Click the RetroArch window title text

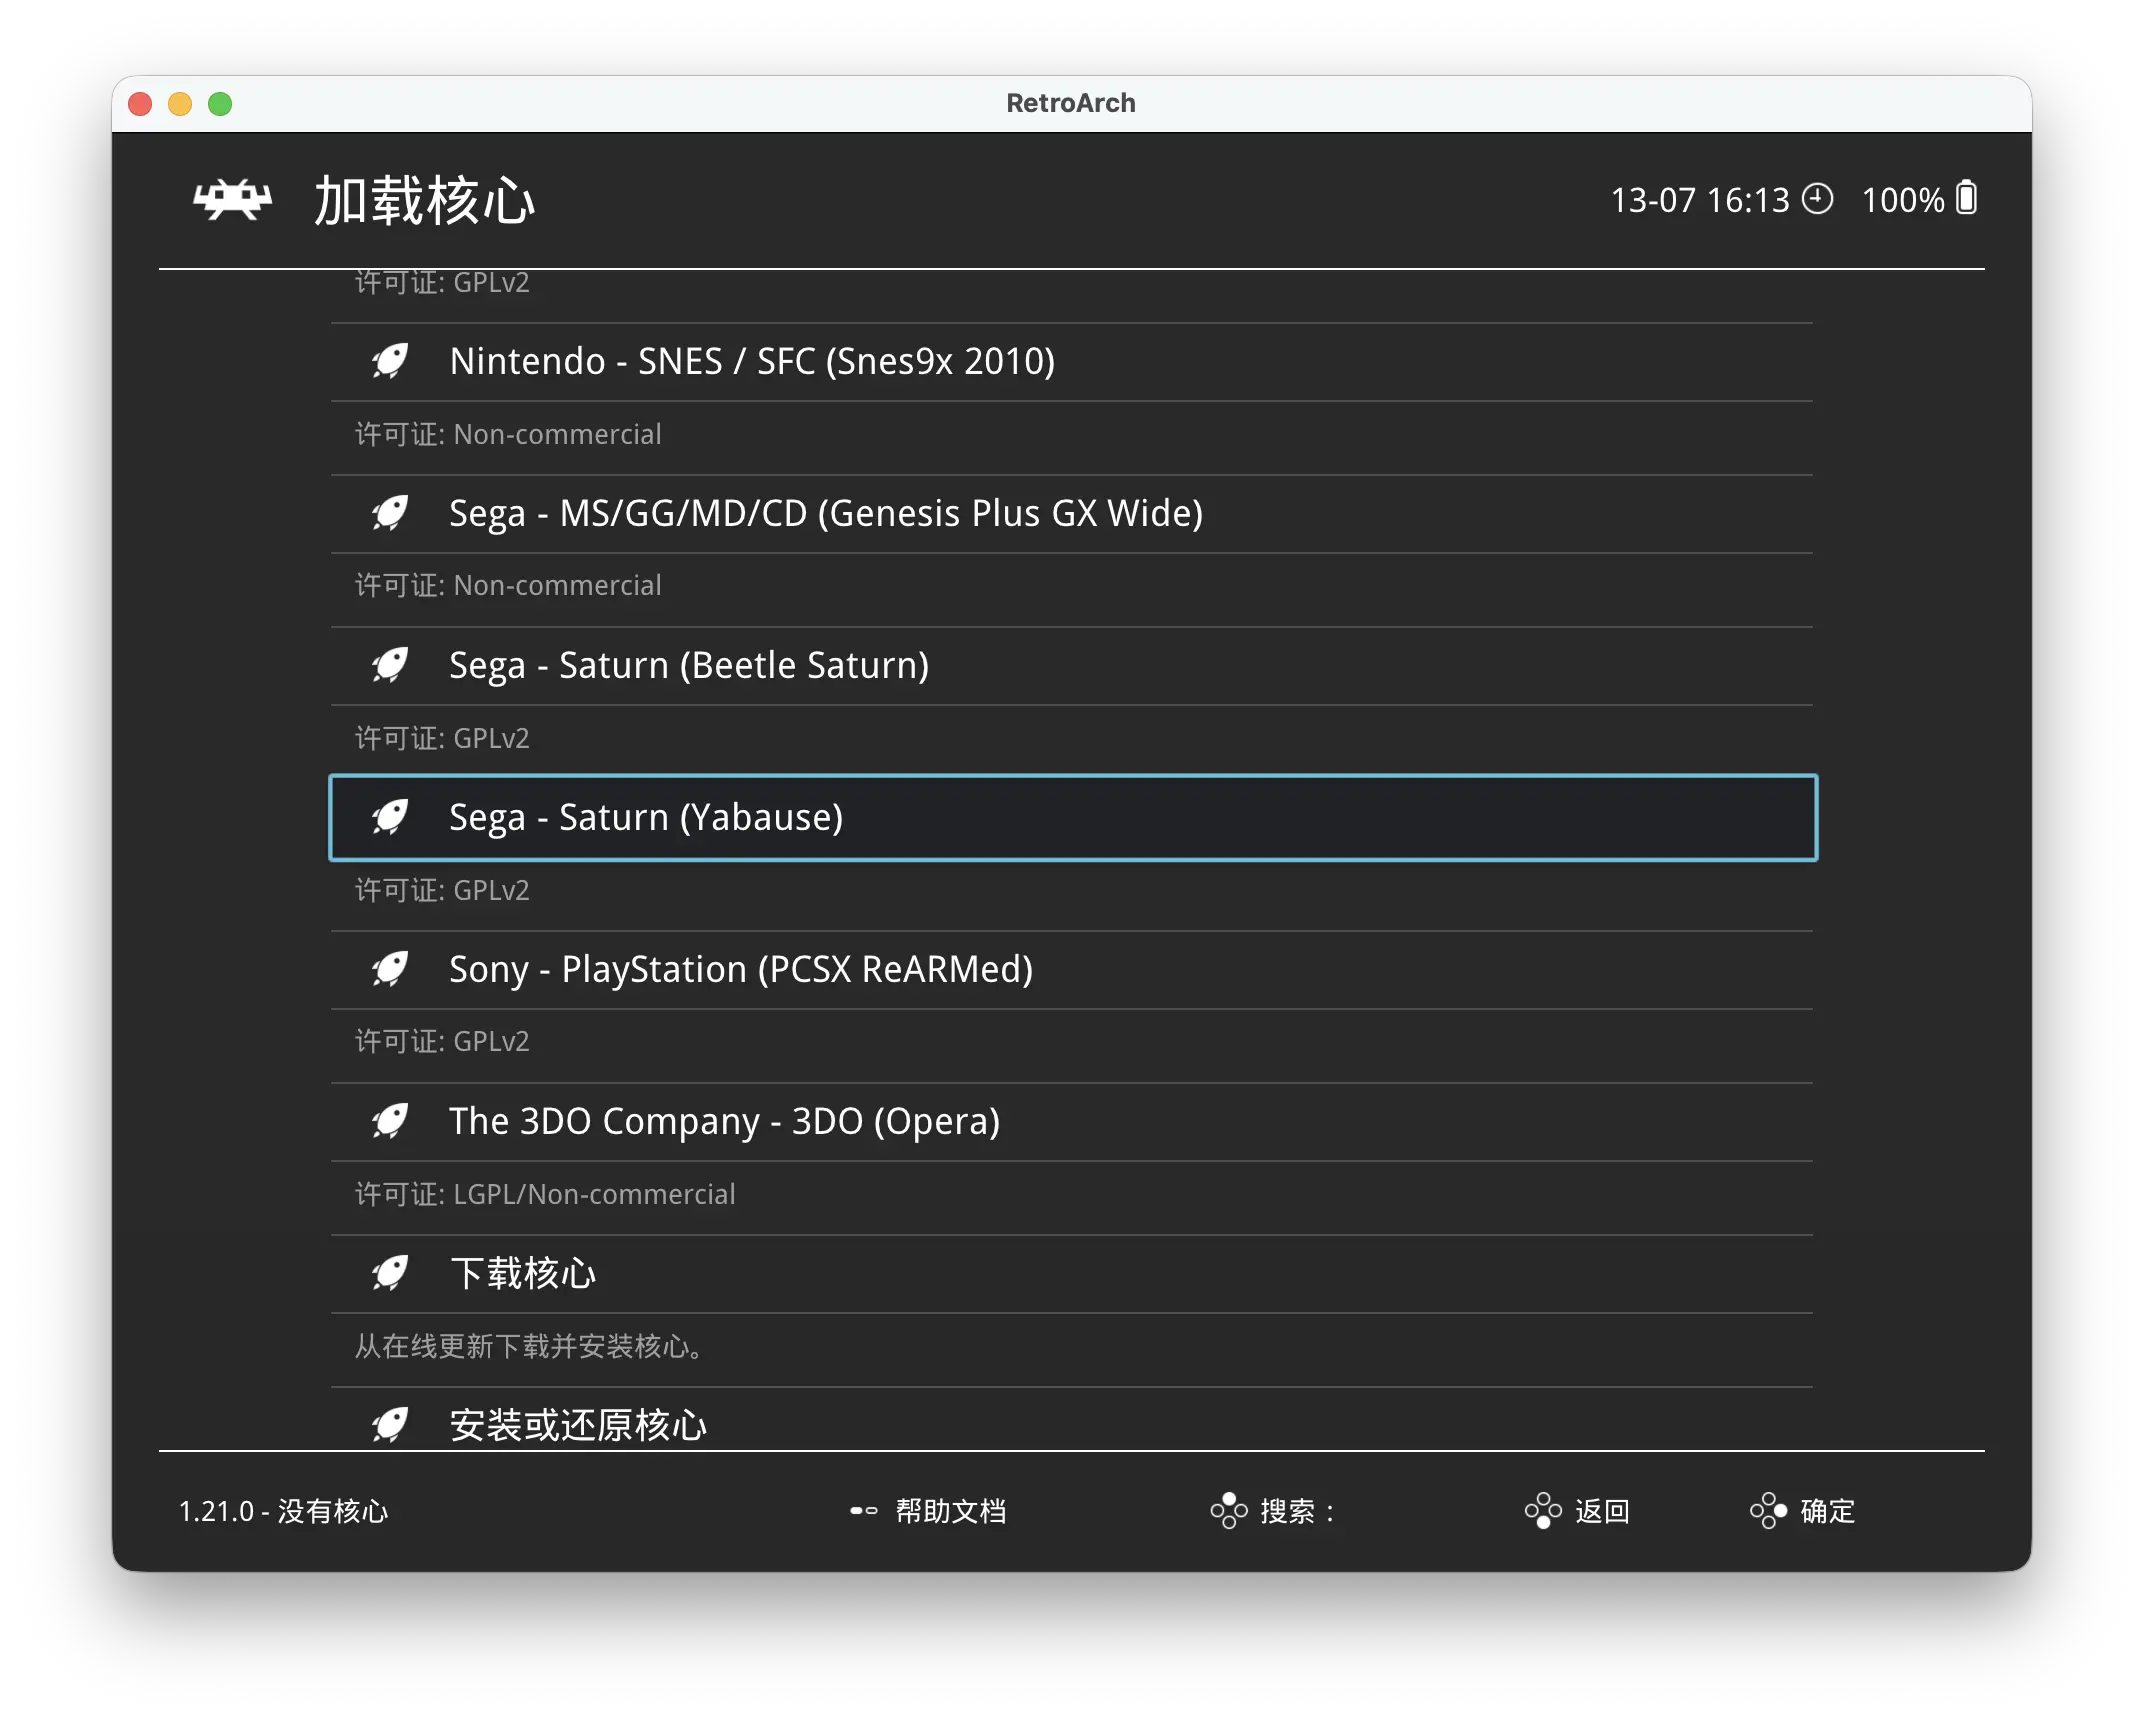[x=1071, y=103]
